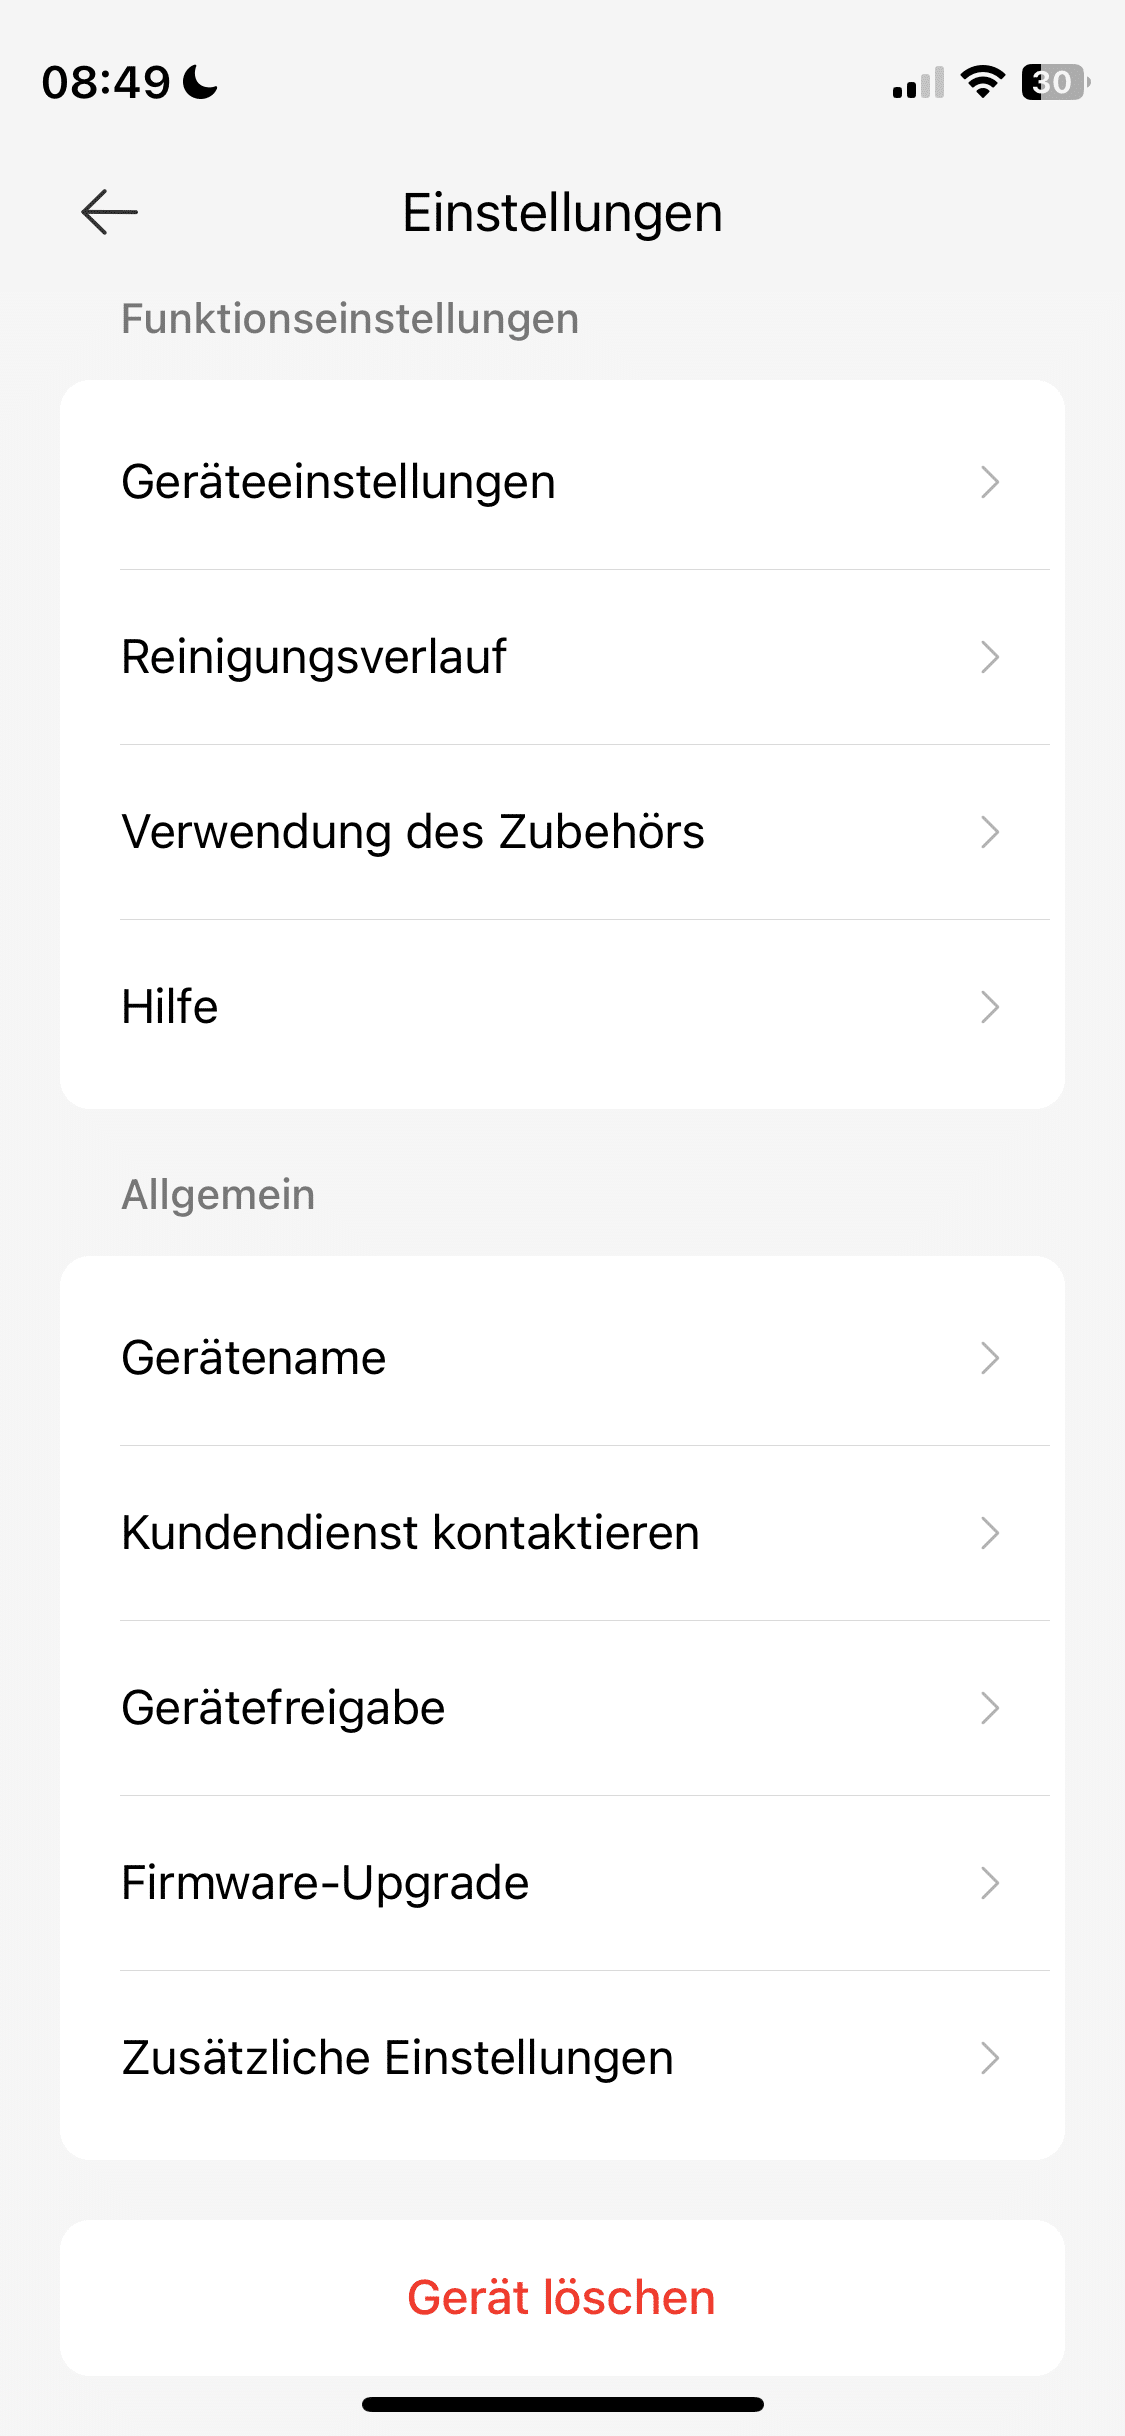Go to Zusätzliche Einstellungen
The image size is (1125, 2436).
[398, 2058]
